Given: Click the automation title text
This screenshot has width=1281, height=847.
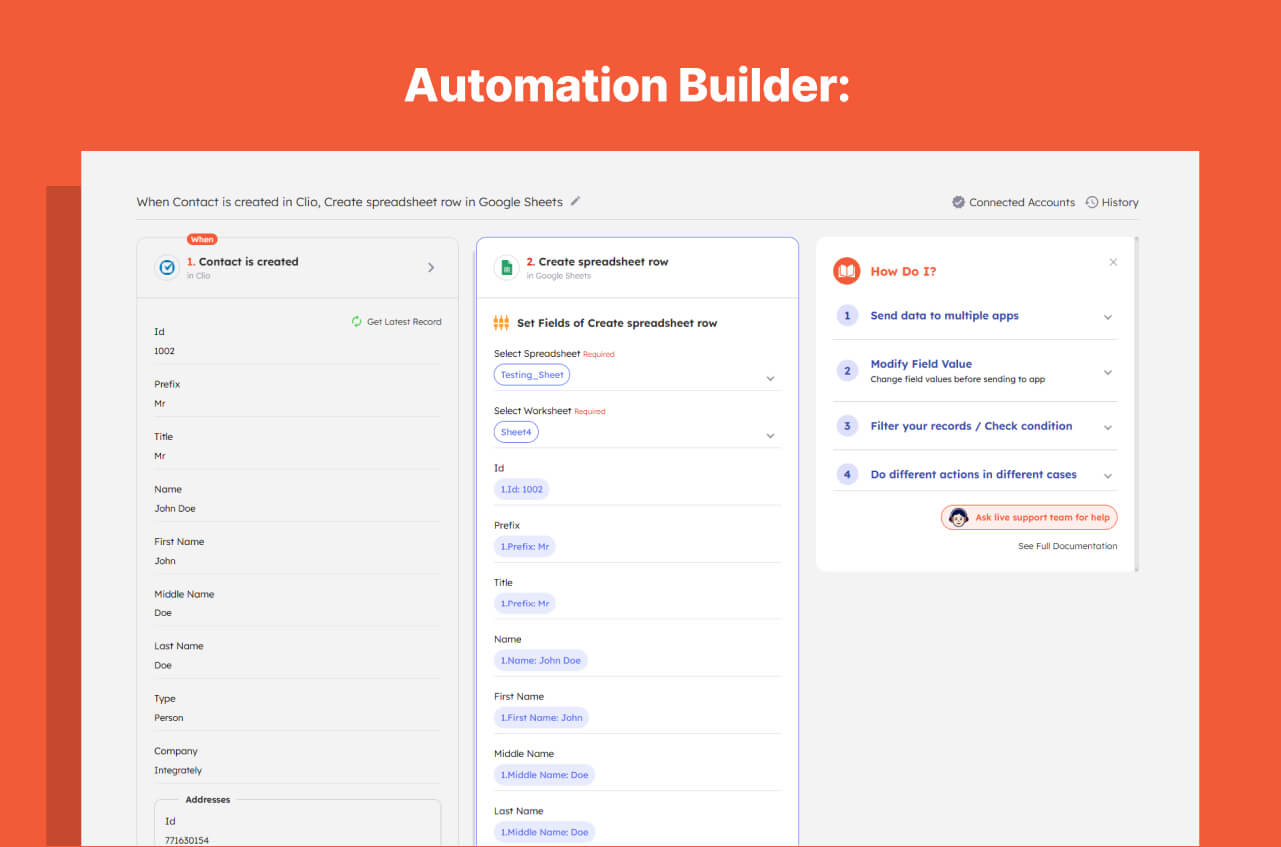Looking at the screenshot, I should coord(350,202).
